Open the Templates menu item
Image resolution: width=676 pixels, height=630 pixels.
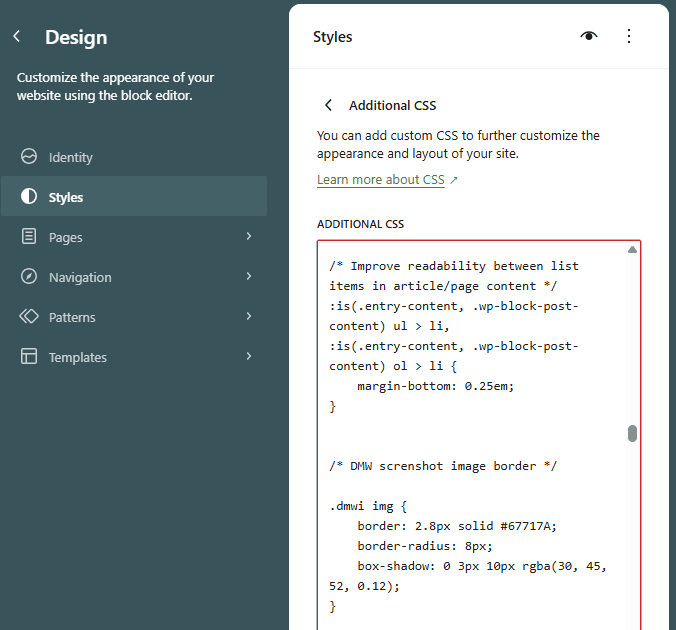coord(134,357)
